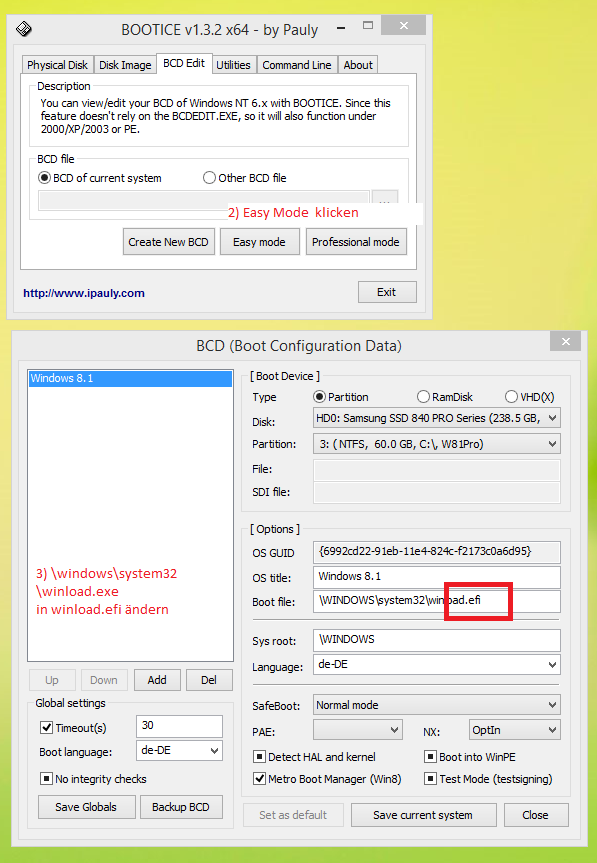The width and height of the screenshot is (597, 863).
Task: Click the Sys root field \WINDOWS
Action: [x=437, y=640]
